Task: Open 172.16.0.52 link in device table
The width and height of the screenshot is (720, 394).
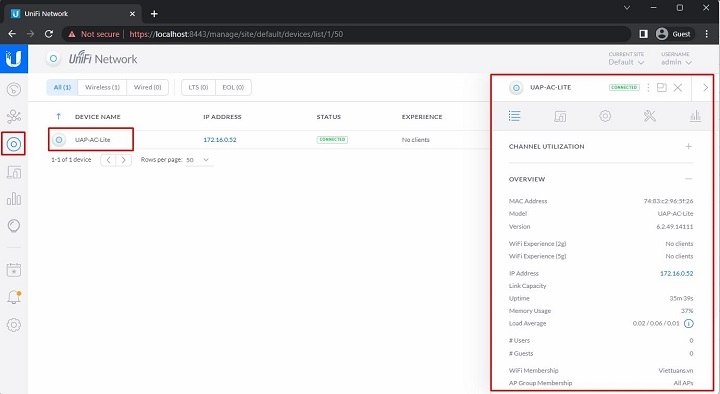Action: (220, 140)
